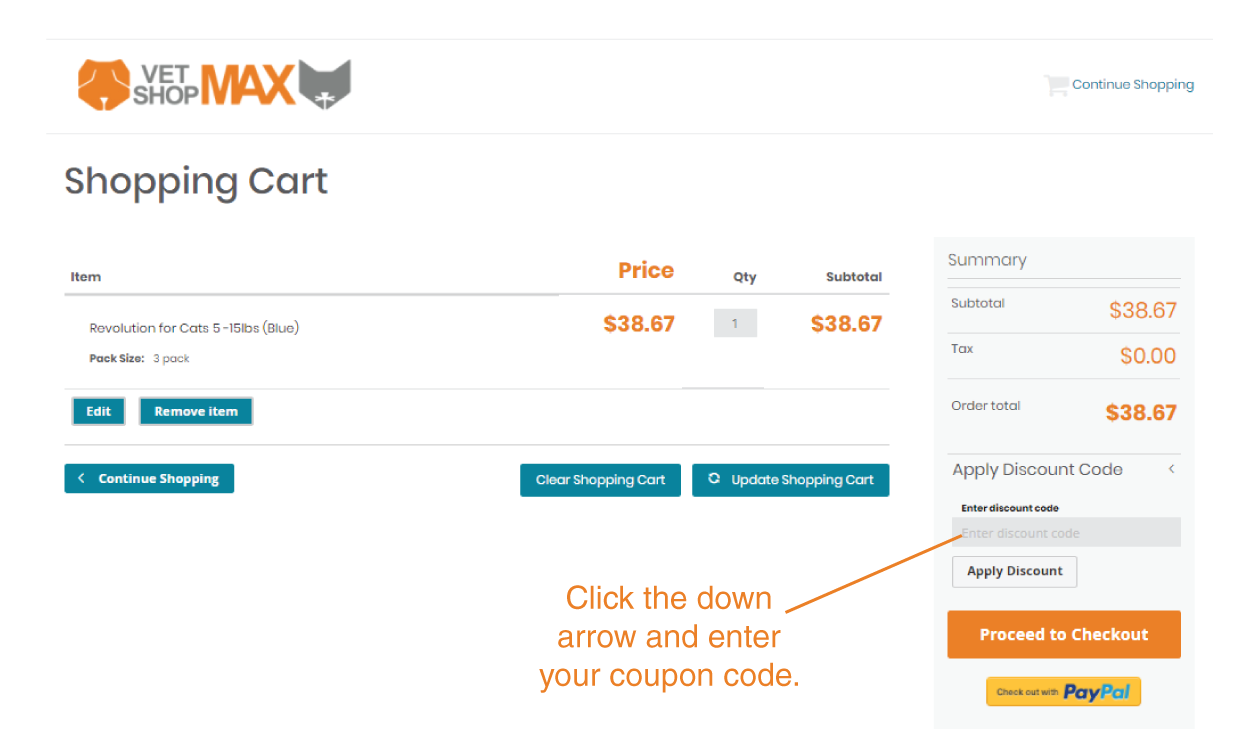Viewport: 1240px width, 756px height.
Task: Click the left chevron on Continue Shopping button
Action: coord(82,478)
